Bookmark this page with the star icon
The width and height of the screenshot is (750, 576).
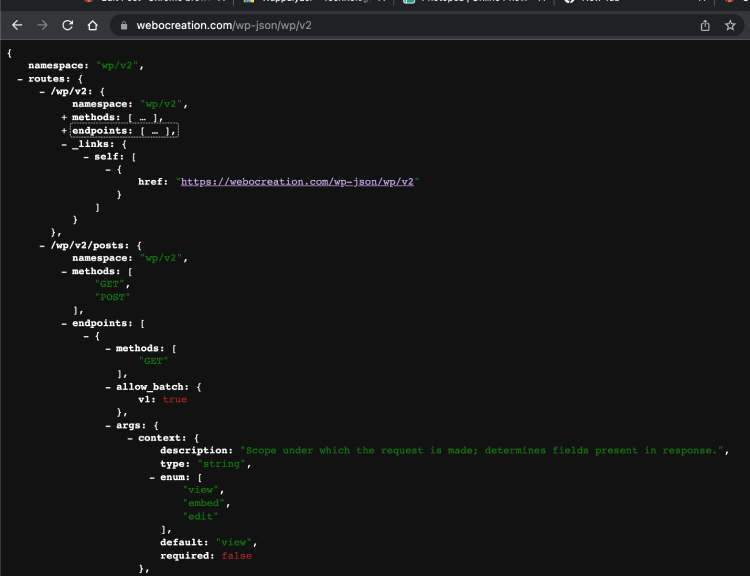tap(730, 25)
